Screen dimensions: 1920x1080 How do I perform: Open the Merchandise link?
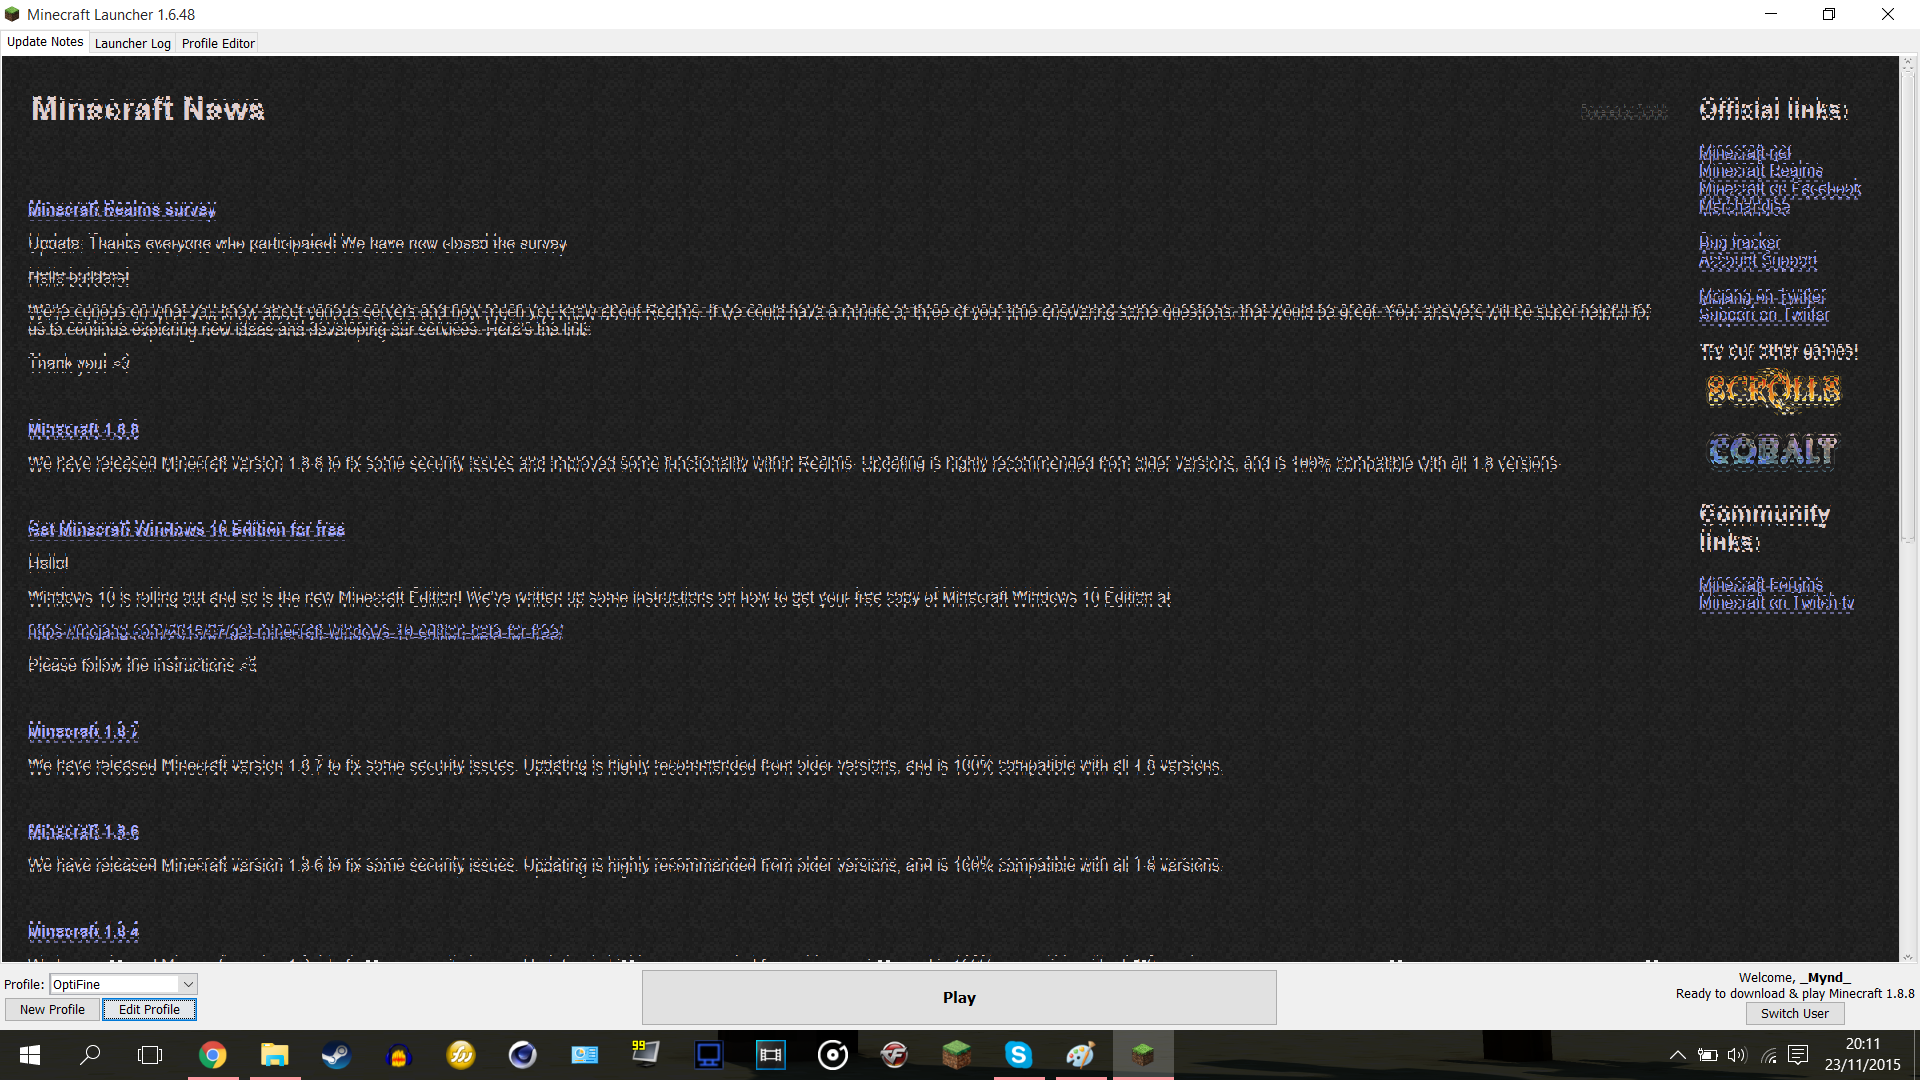[x=1744, y=206]
